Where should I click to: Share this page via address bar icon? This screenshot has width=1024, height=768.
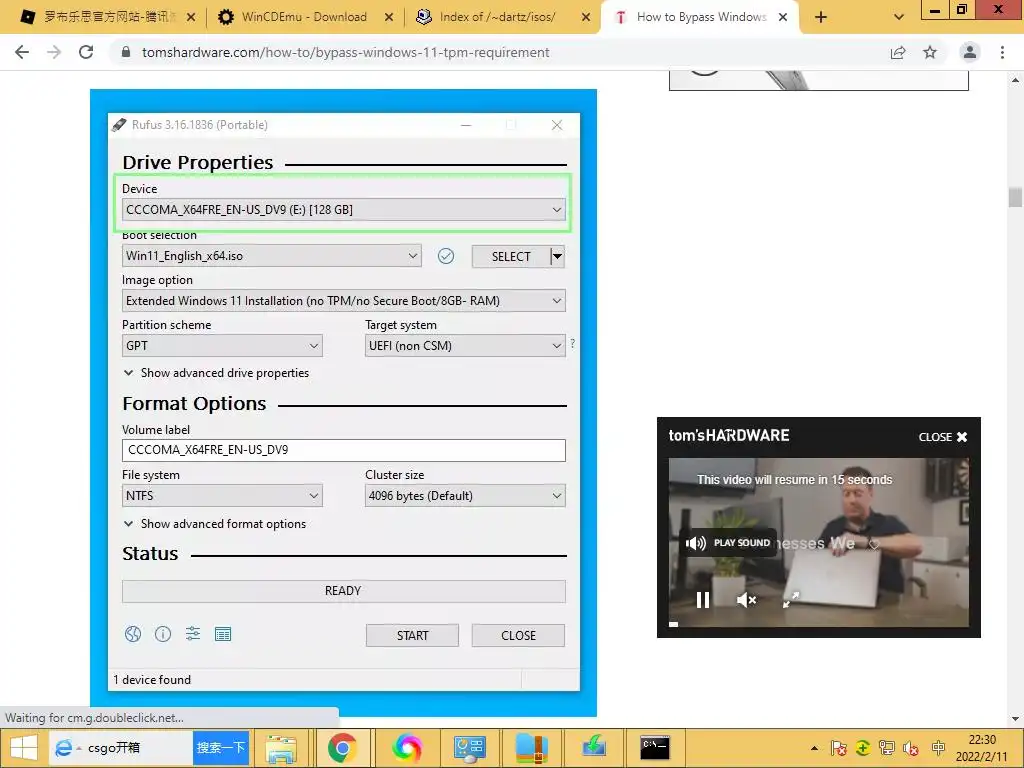[898, 52]
